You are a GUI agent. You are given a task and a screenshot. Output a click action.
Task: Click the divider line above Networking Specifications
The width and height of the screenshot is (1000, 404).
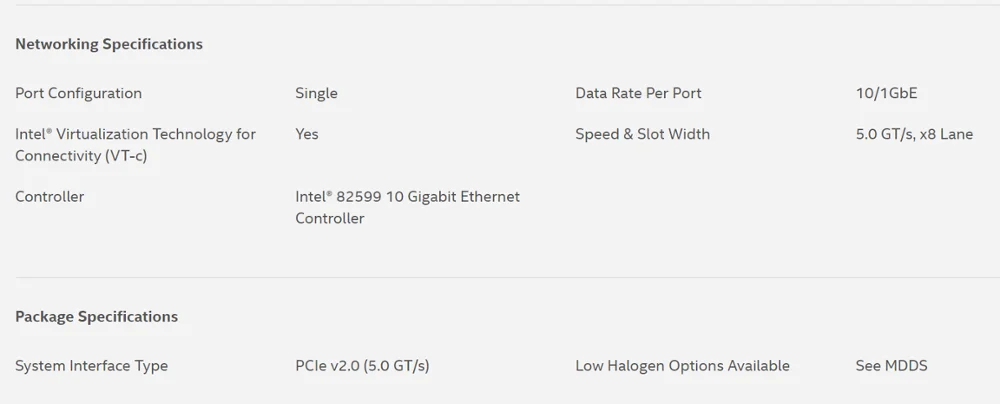pyautogui.click(x=500, y=5)
